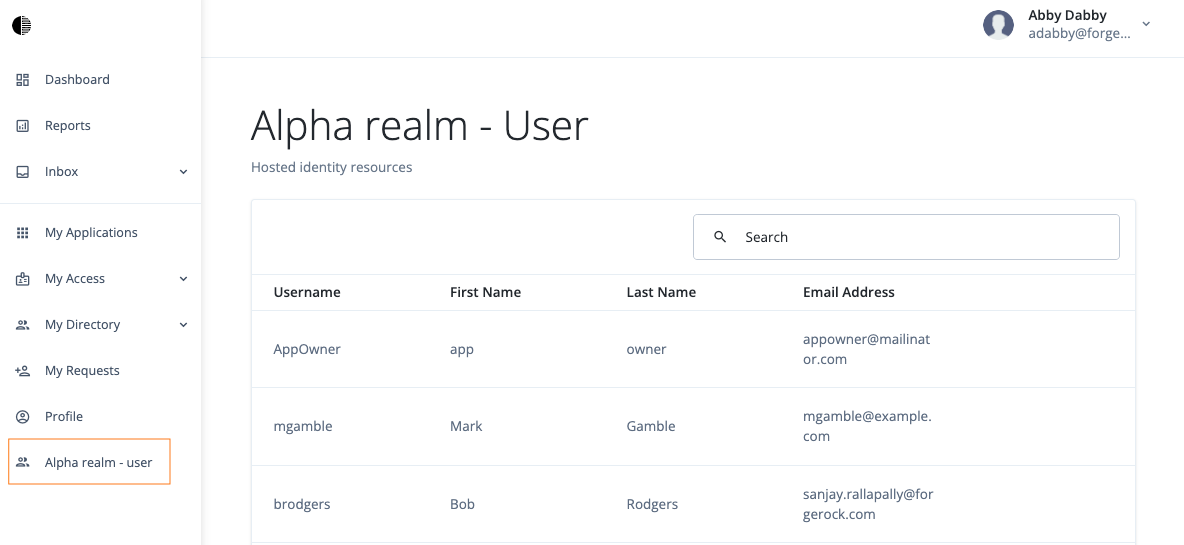
Task: Click the My Applications grid icon
Action: [23, 232]
